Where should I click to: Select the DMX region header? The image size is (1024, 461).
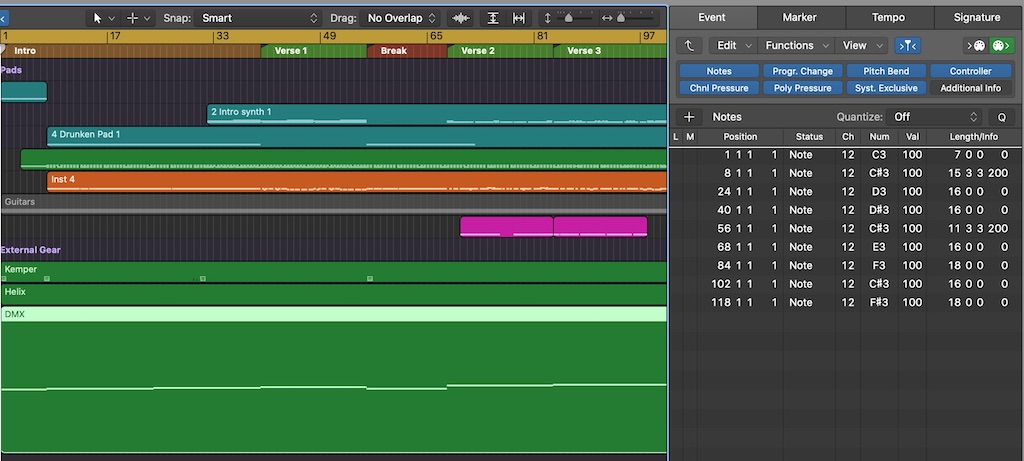pyautogui.click(x=334, y=314)
